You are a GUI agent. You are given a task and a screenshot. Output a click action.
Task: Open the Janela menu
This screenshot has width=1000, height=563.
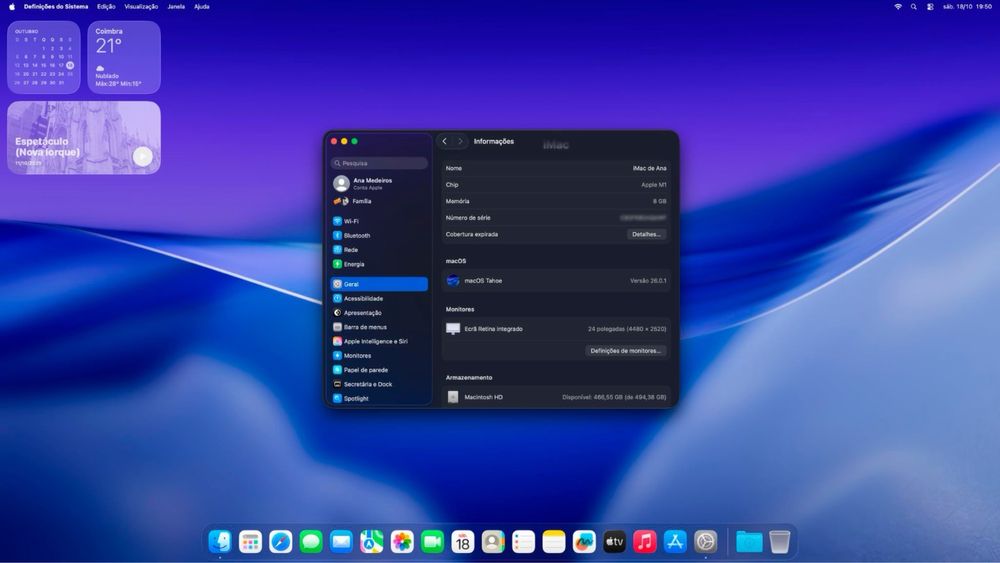point(176,6)
